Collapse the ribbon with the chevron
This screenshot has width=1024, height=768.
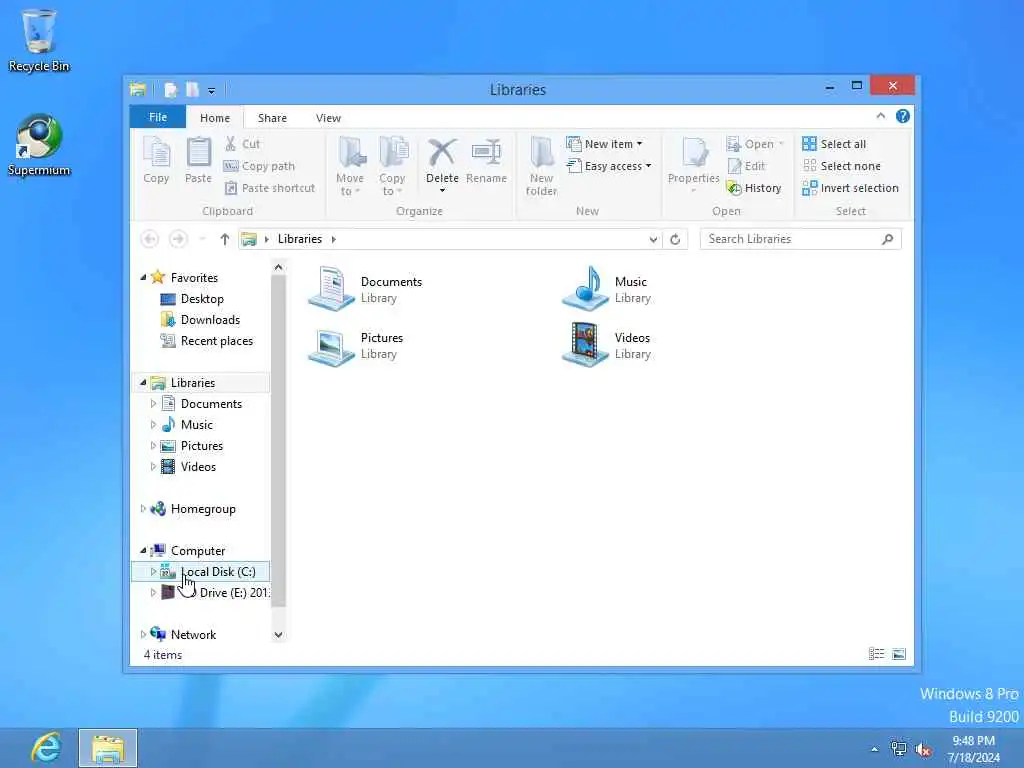click(x=881, y=116)
